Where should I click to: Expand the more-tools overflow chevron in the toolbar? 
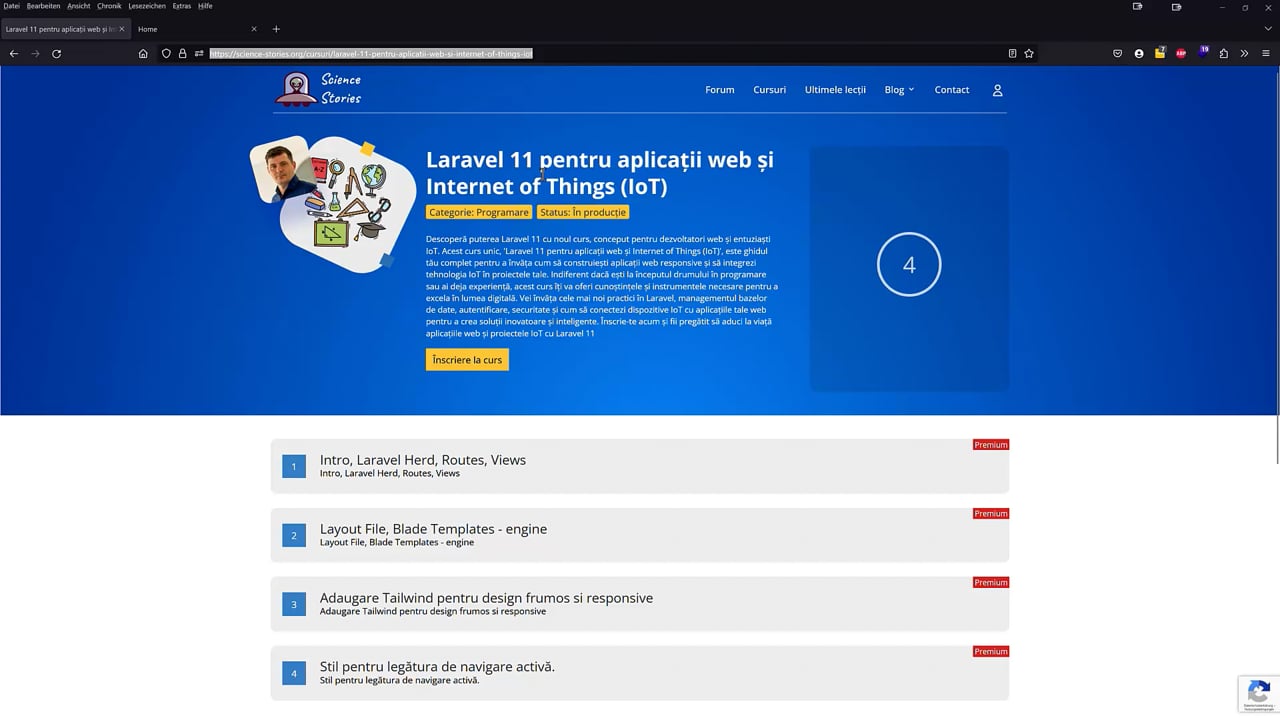click(x=1245, y=54)
